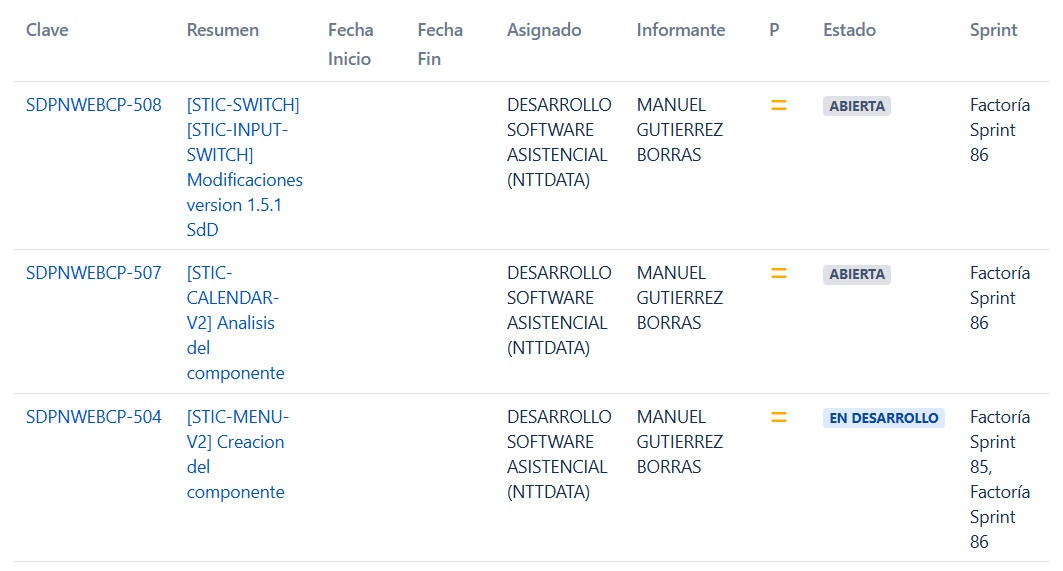
Task: Sort by the Clave column header
Action: click(47, 30)
